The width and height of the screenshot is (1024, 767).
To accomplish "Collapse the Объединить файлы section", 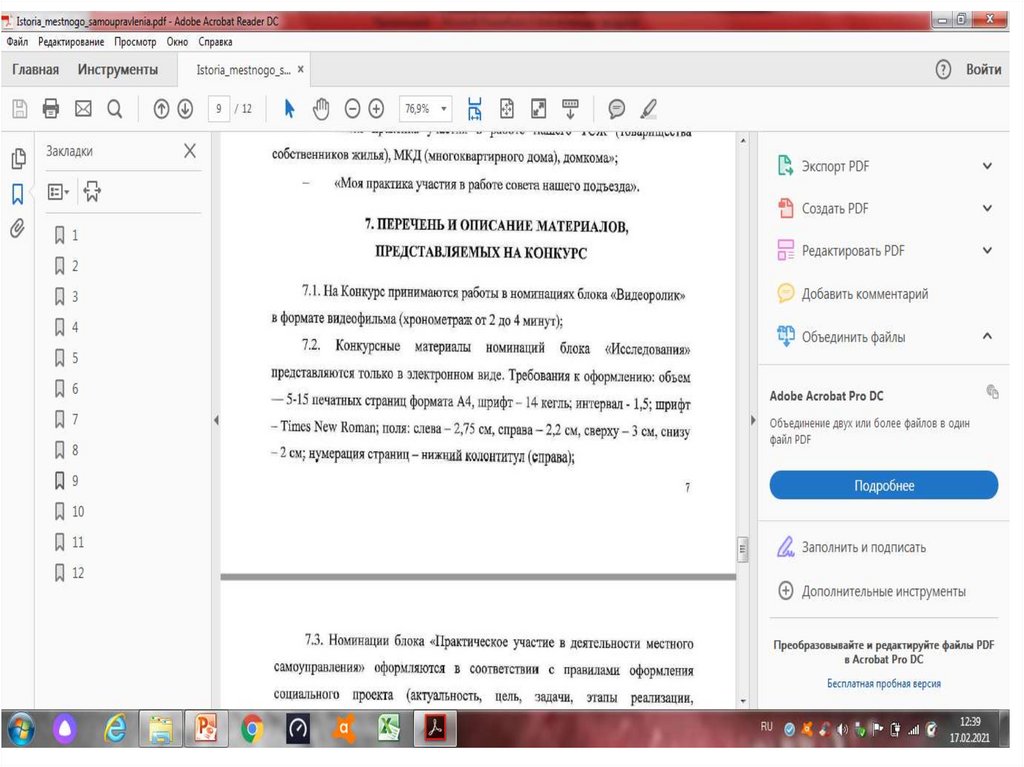I will [987, 337].
